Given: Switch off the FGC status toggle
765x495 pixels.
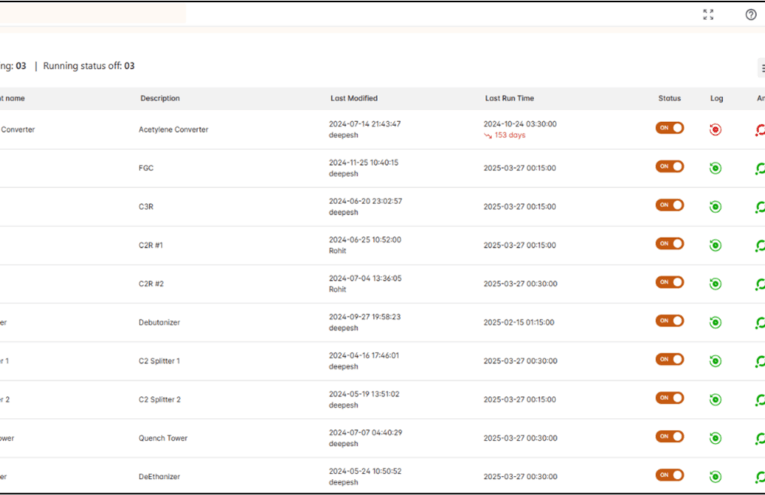Looking at the screenshot, I should 669,167.
